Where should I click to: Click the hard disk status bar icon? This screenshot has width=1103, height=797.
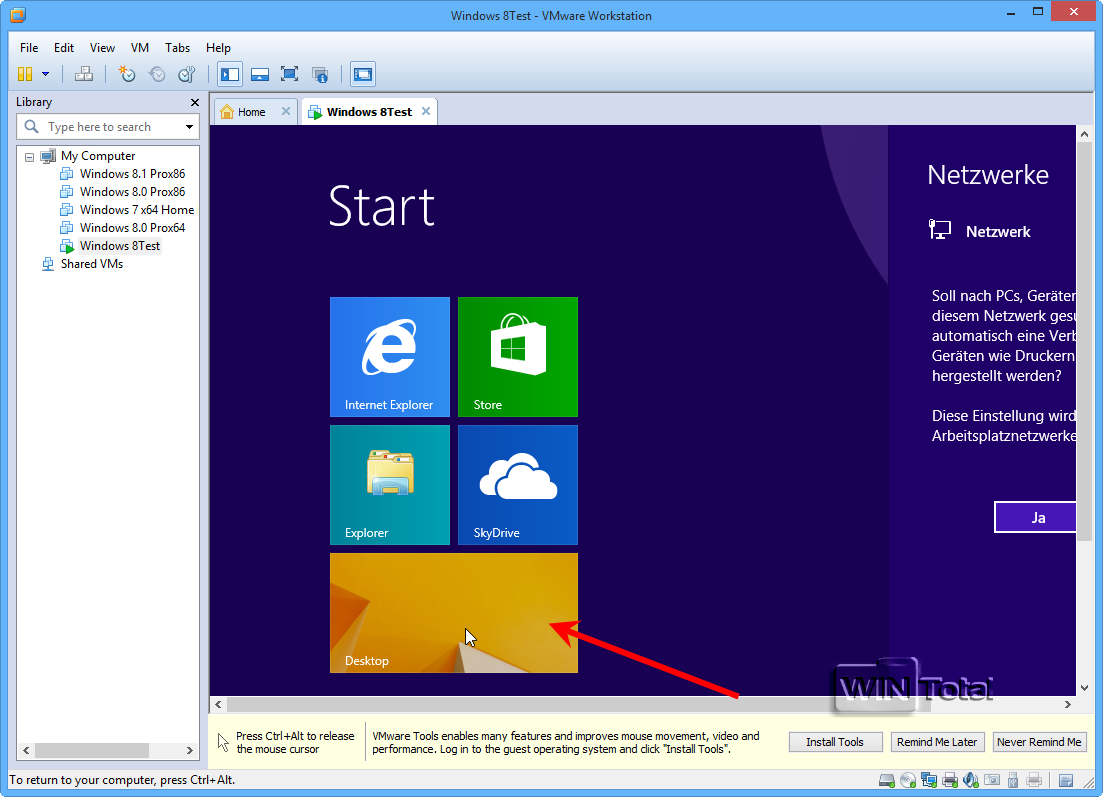(887, 780)
